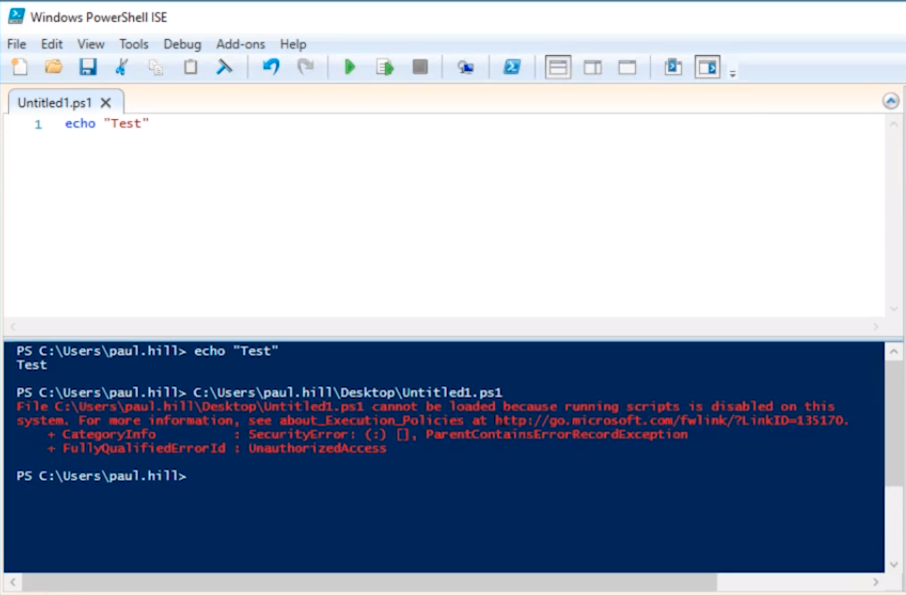Show Command Window icon

(673, 67)
